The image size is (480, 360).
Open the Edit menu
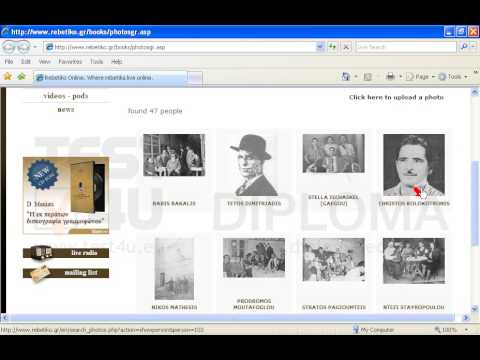pyautogui.click(x=26, y=62)
